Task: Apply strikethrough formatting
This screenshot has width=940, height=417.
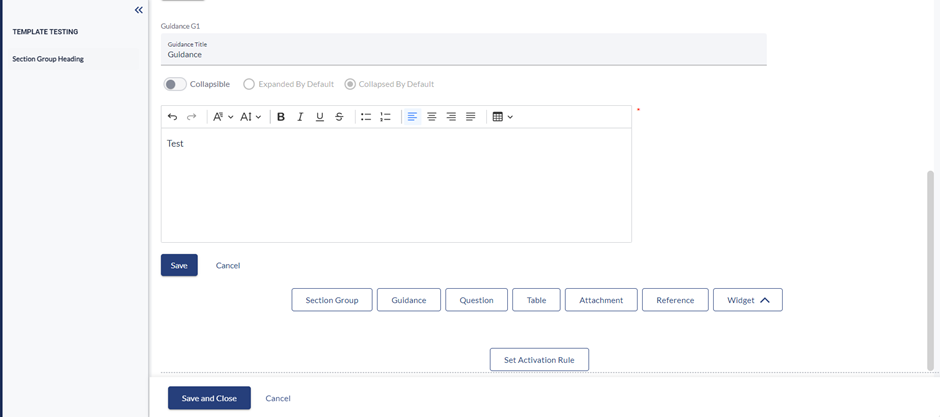Action: pyautogui.click(x=339, y=117)
